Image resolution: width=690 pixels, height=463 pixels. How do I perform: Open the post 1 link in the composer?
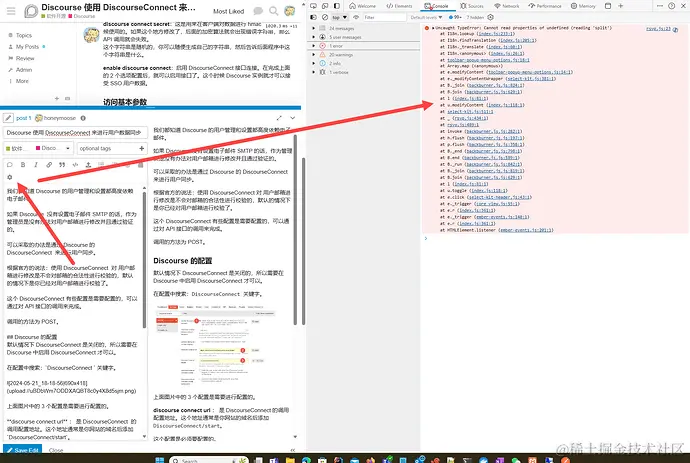[x=24, y=118]
